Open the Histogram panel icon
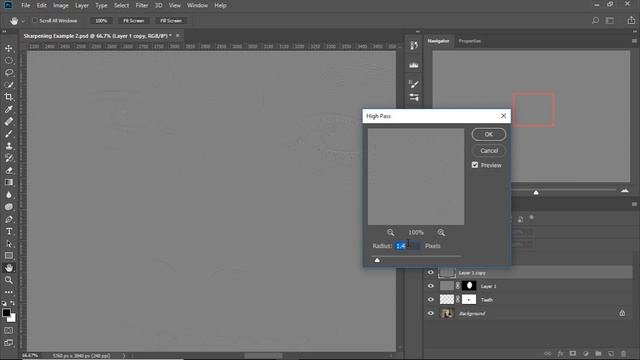 pos(414,65)
